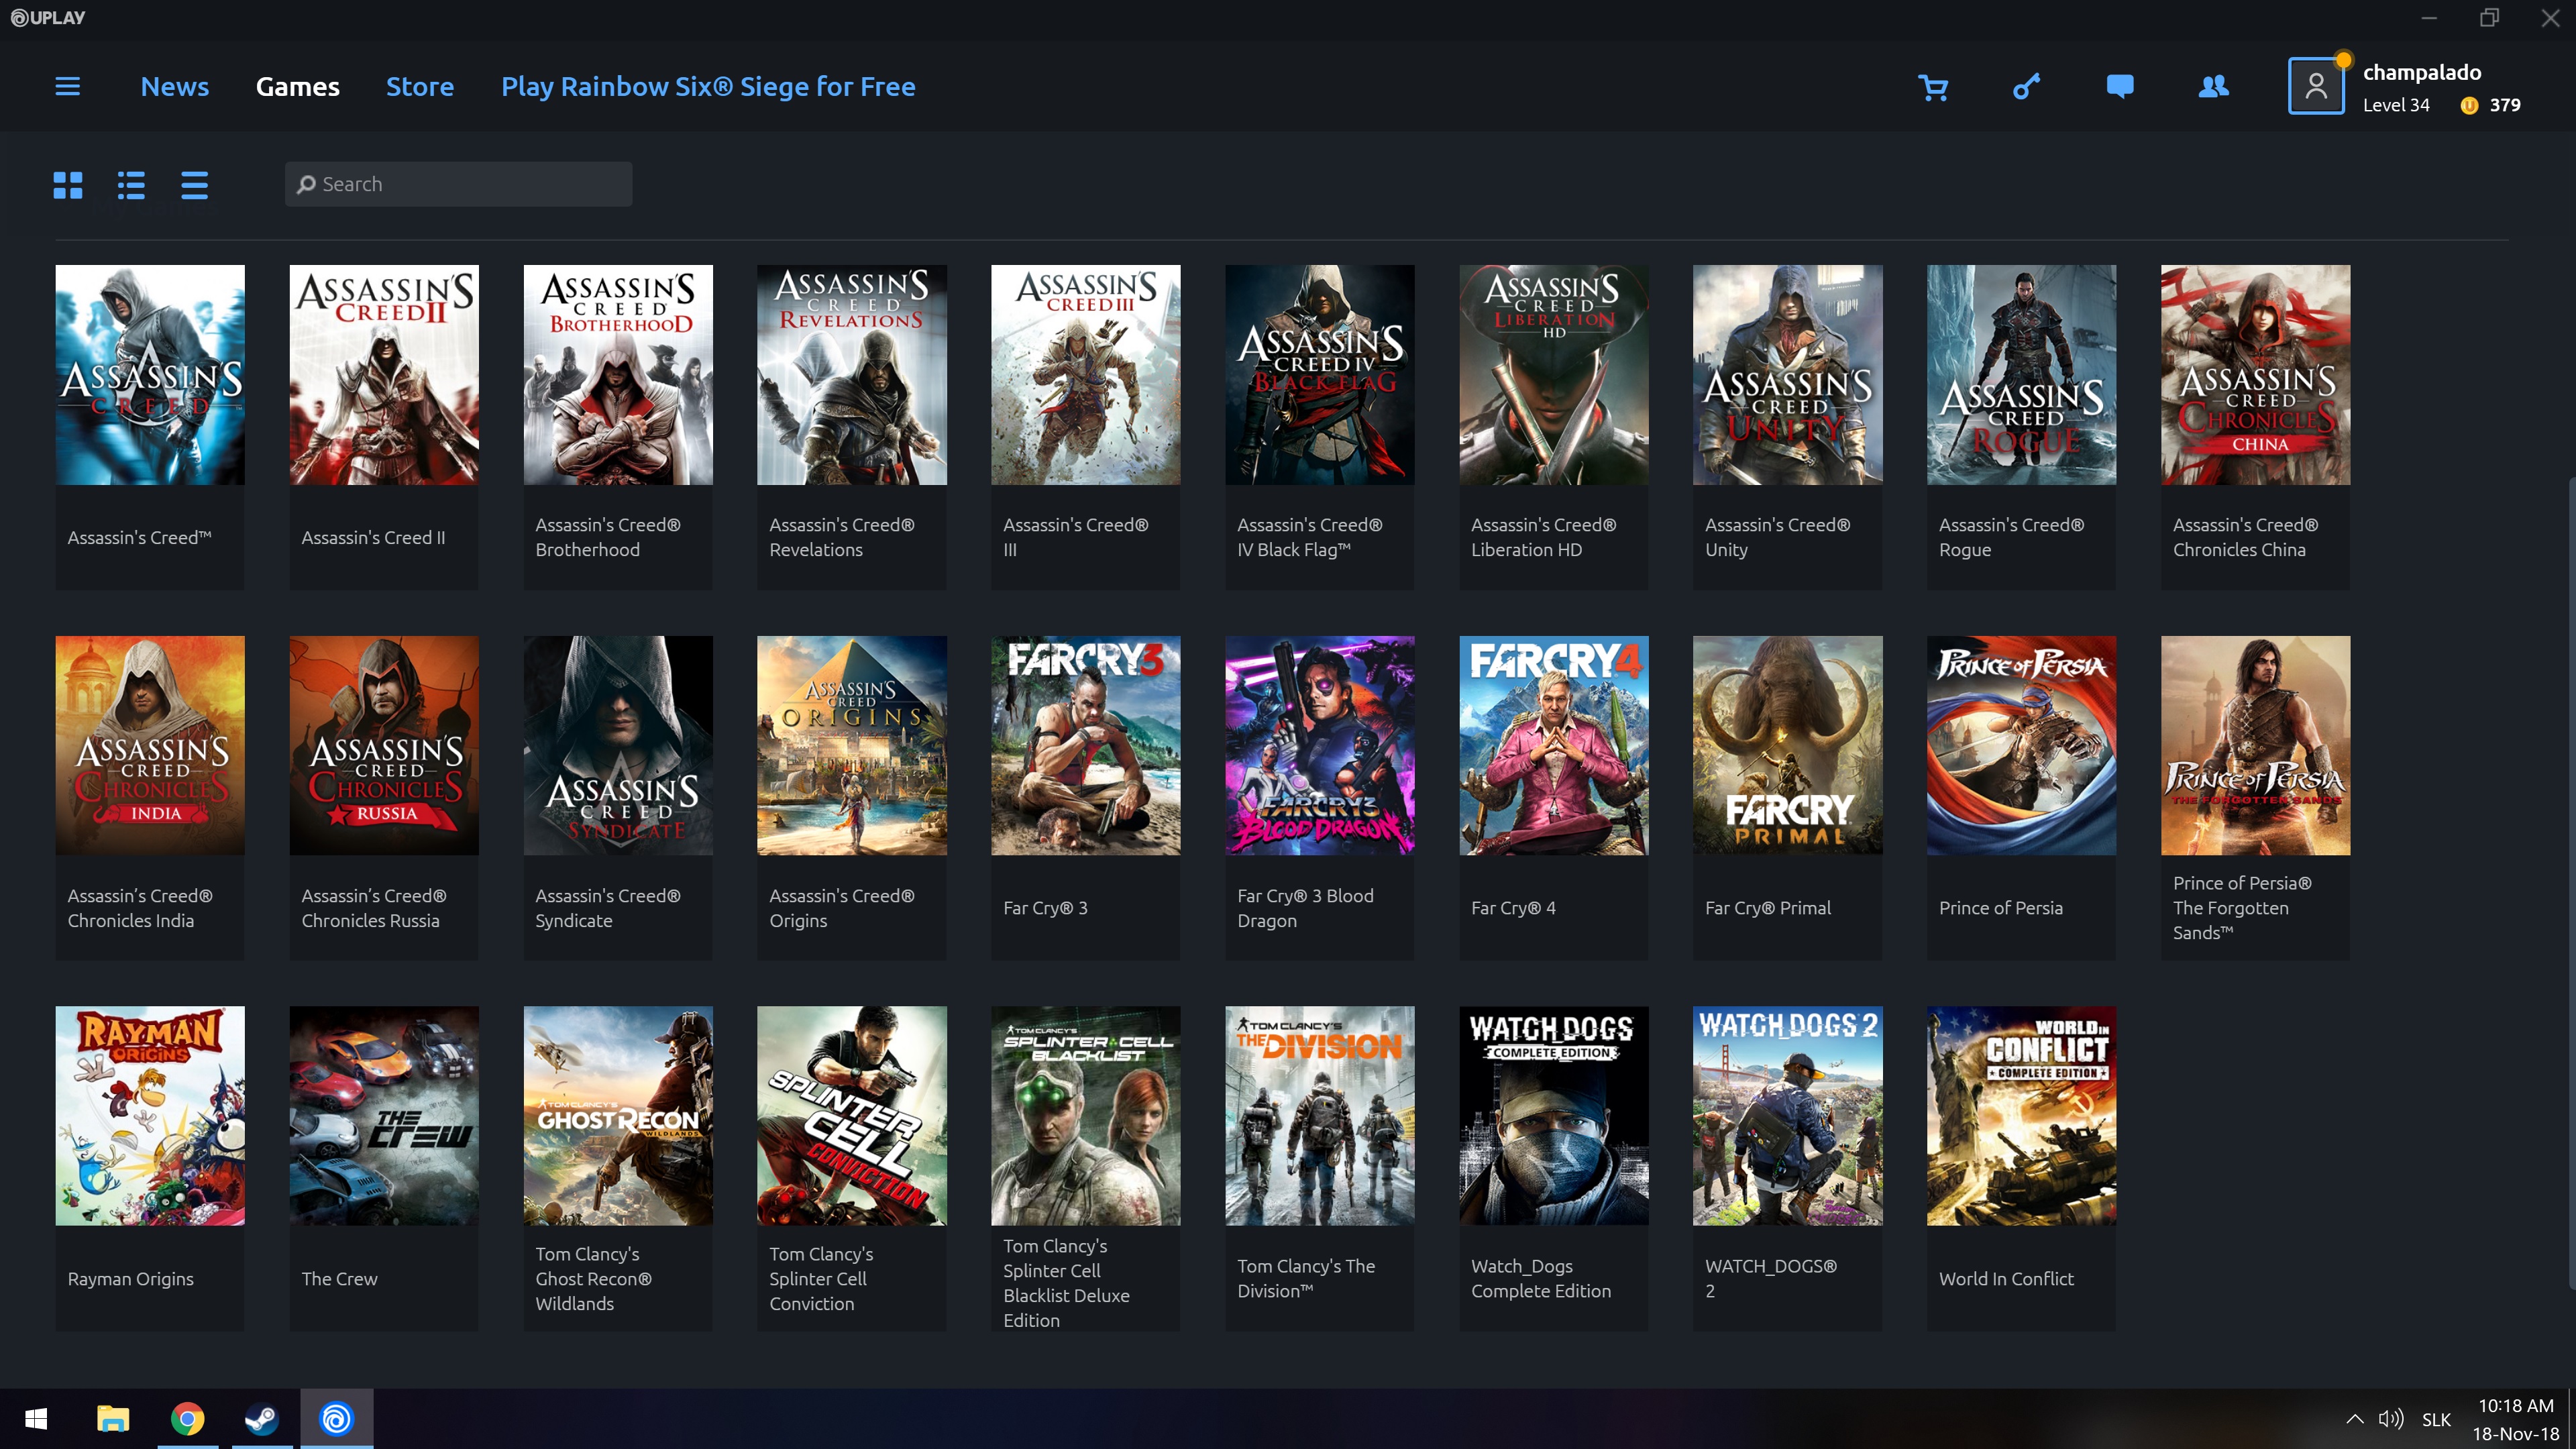Switch to large grid view
Image resolution: width=2576 pixels, height=1449 pixels.
pos(68,185)
